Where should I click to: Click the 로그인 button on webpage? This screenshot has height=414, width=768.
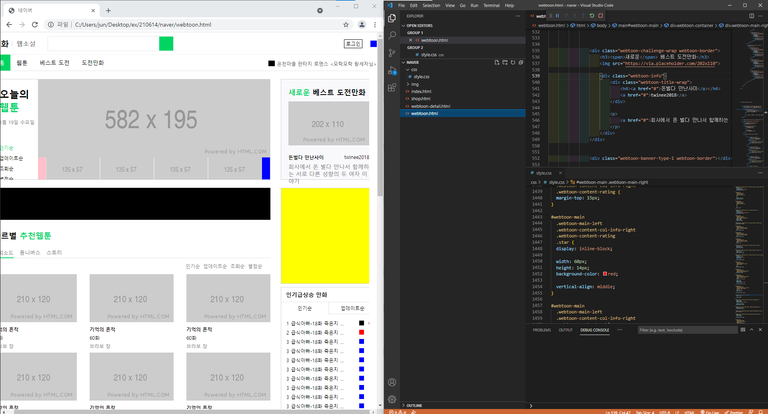point(353,44)
